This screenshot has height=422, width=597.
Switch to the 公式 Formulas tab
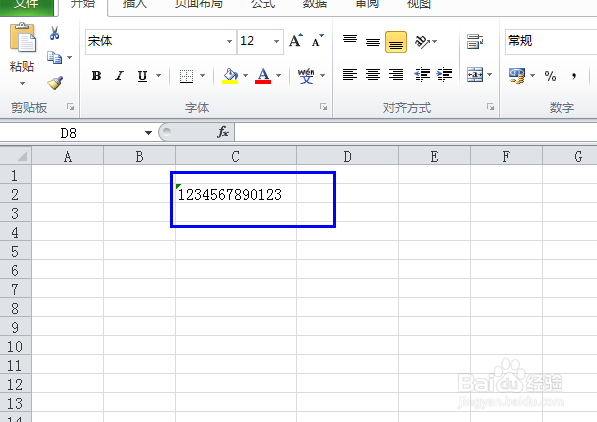tap(263, 5)
